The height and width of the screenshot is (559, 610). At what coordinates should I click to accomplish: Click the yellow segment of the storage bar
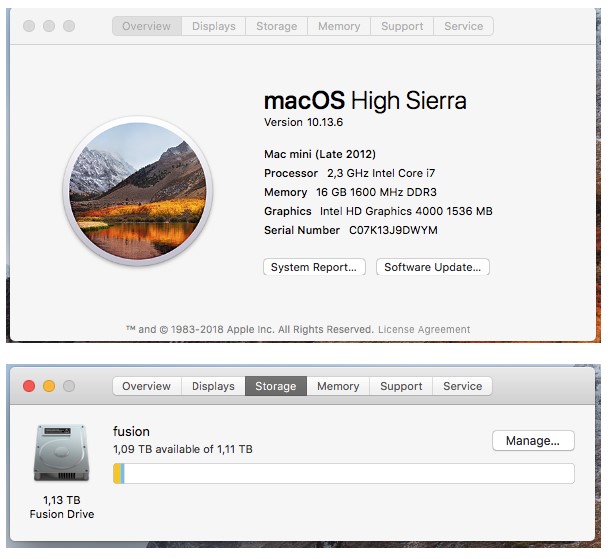(x=117, y=473)
